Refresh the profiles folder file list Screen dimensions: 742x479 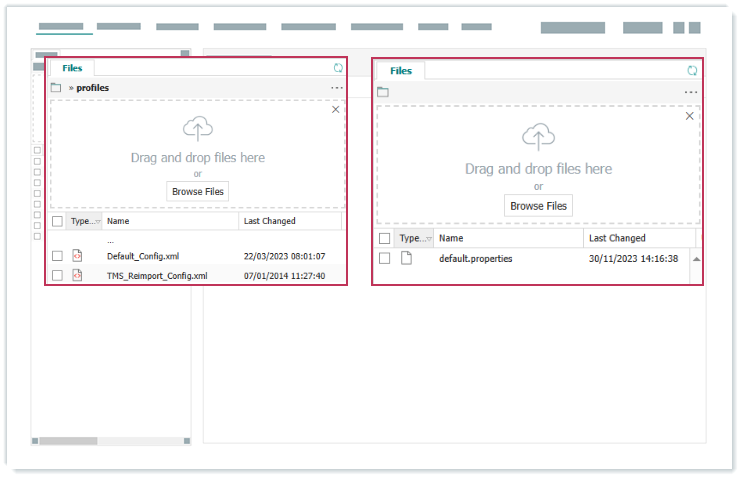click(338, 68)
